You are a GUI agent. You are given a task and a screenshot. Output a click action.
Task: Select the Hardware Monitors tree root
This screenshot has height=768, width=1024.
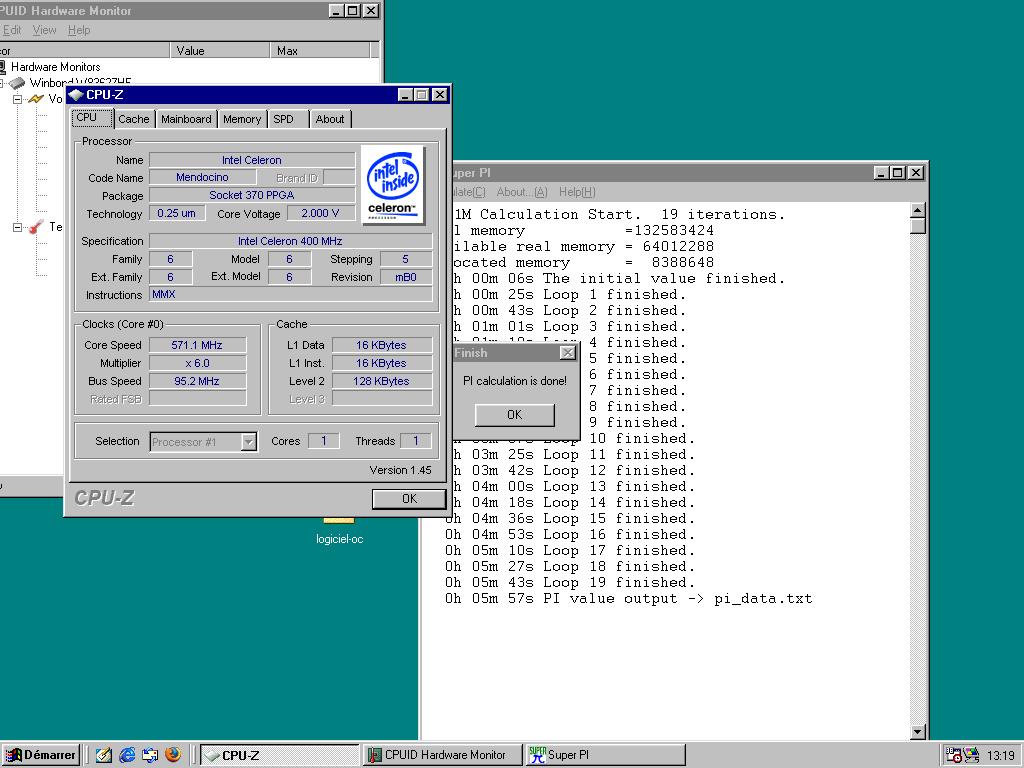click(56, 67)
